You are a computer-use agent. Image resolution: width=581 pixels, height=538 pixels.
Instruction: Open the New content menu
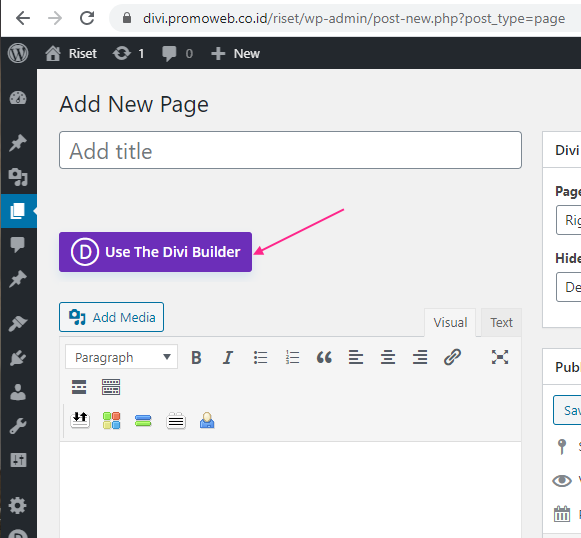pos(235,53)
